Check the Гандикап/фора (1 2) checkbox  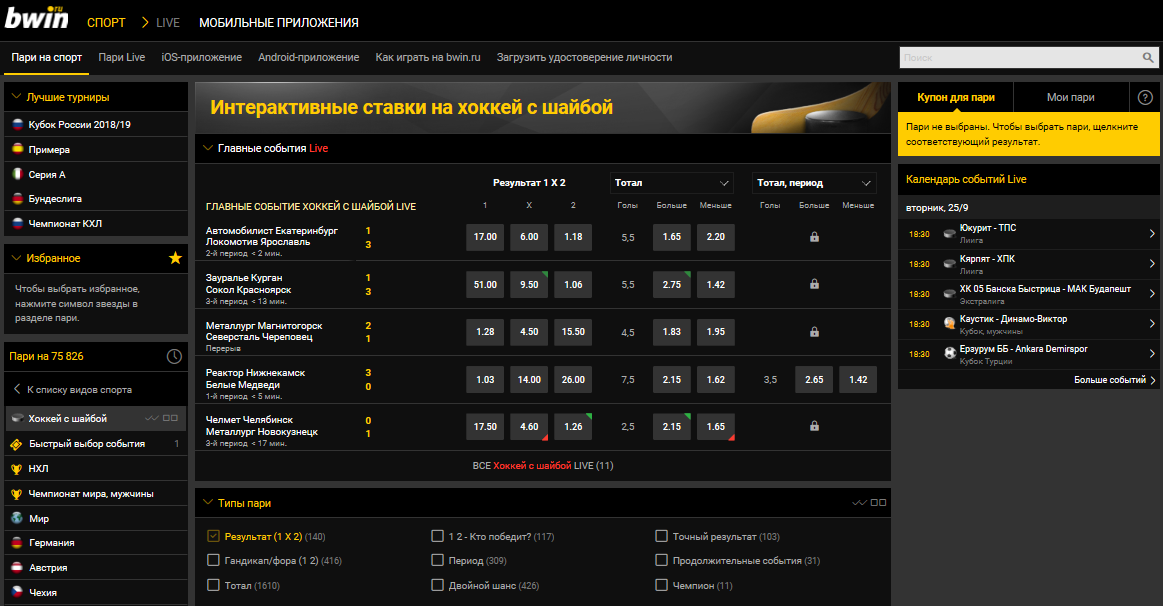214,561
